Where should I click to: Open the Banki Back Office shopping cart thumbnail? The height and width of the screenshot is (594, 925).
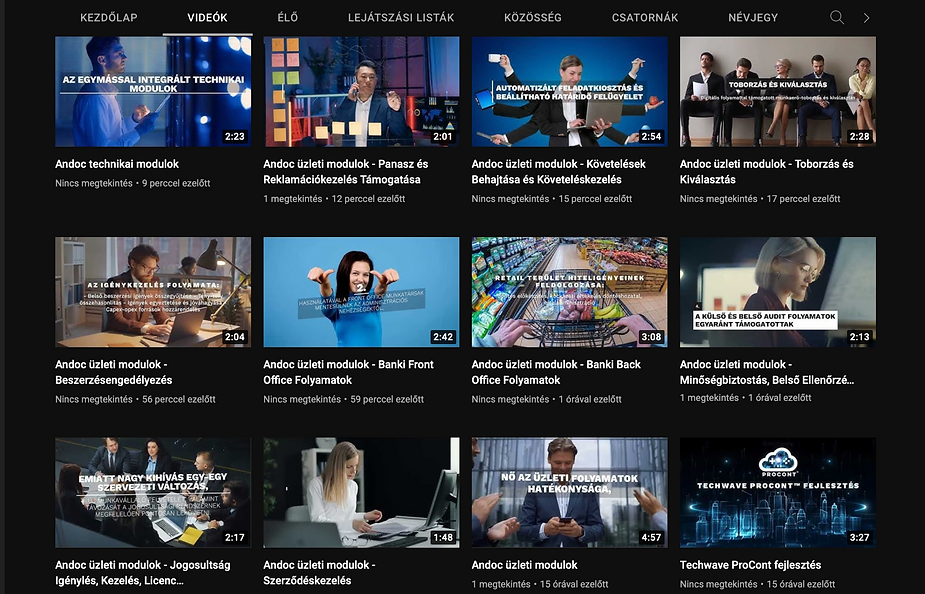tap(569, 292)
